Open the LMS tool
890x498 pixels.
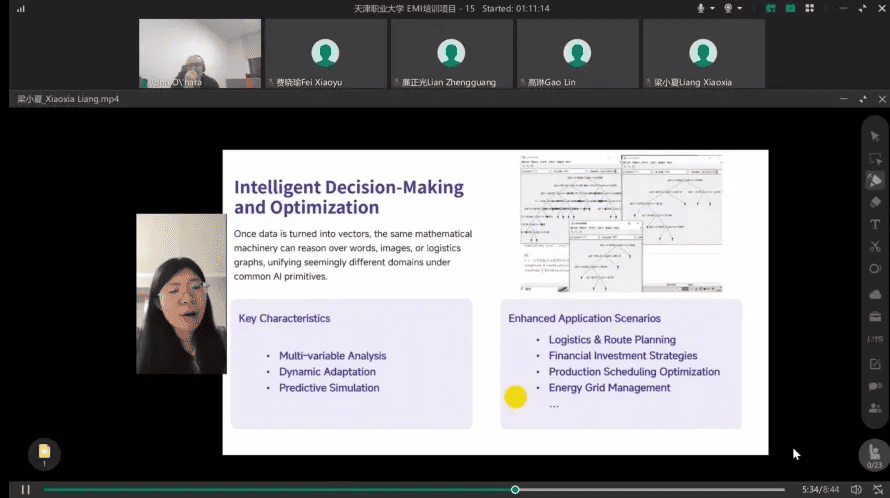[x=875, y=339]
